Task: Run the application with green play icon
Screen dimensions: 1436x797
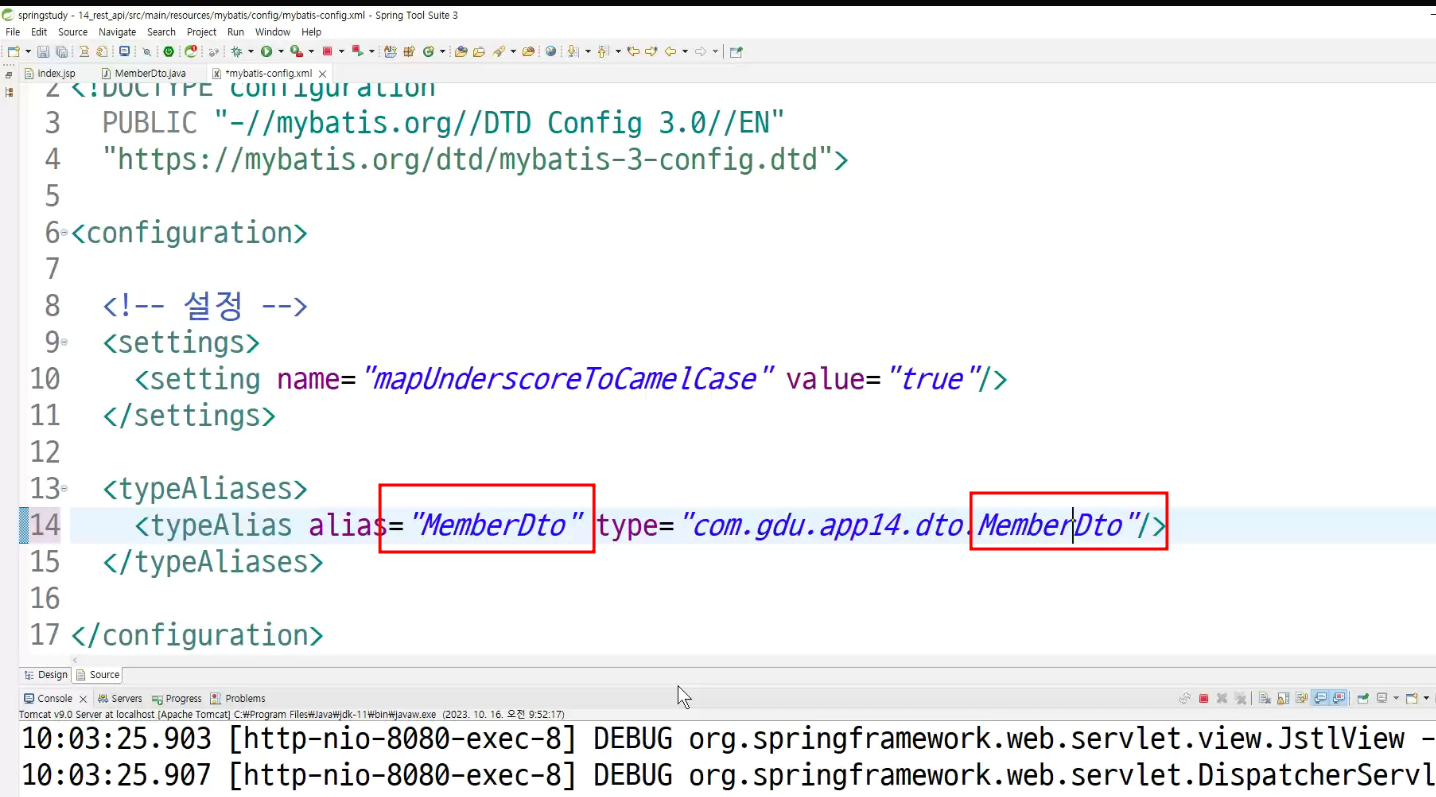Action: click(x=267, y=52)
